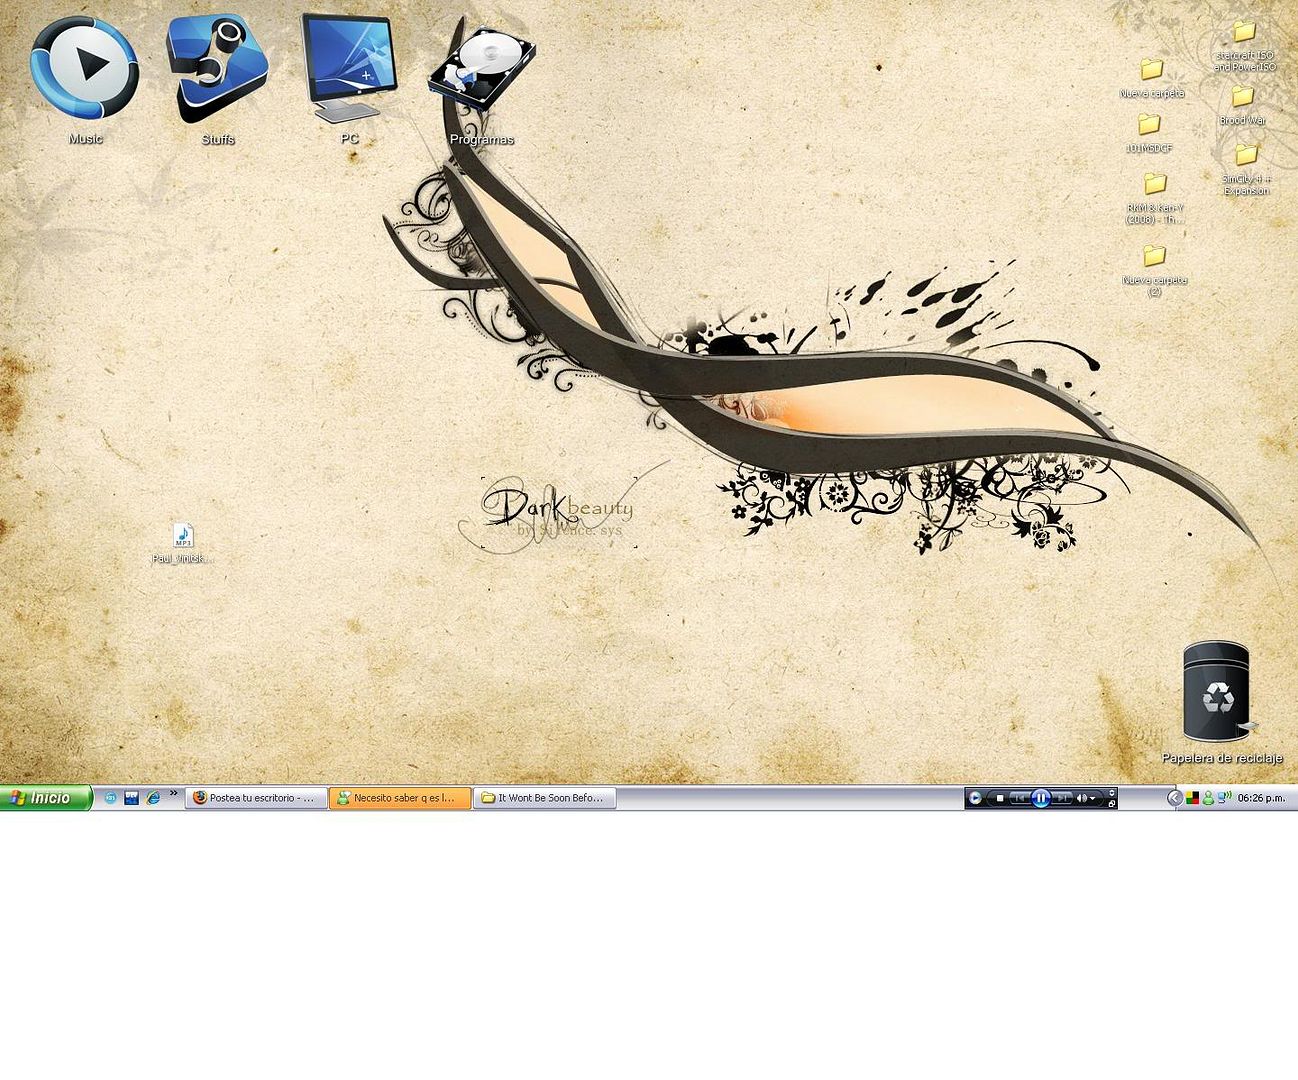1298x1080 pixels.
Task: Switch to Postea tu escritorio Firefox window
Action: pyautogui.click(x=256, y=798)
